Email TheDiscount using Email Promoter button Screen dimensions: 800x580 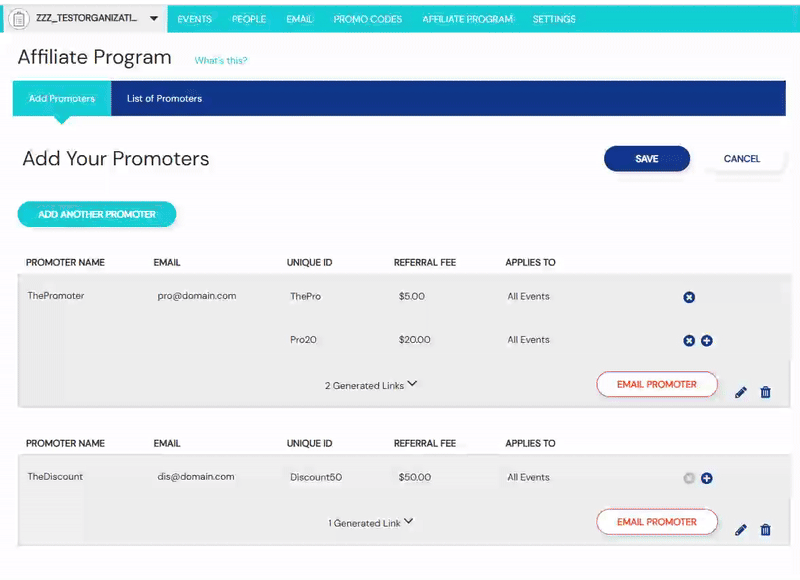[657, 522]
